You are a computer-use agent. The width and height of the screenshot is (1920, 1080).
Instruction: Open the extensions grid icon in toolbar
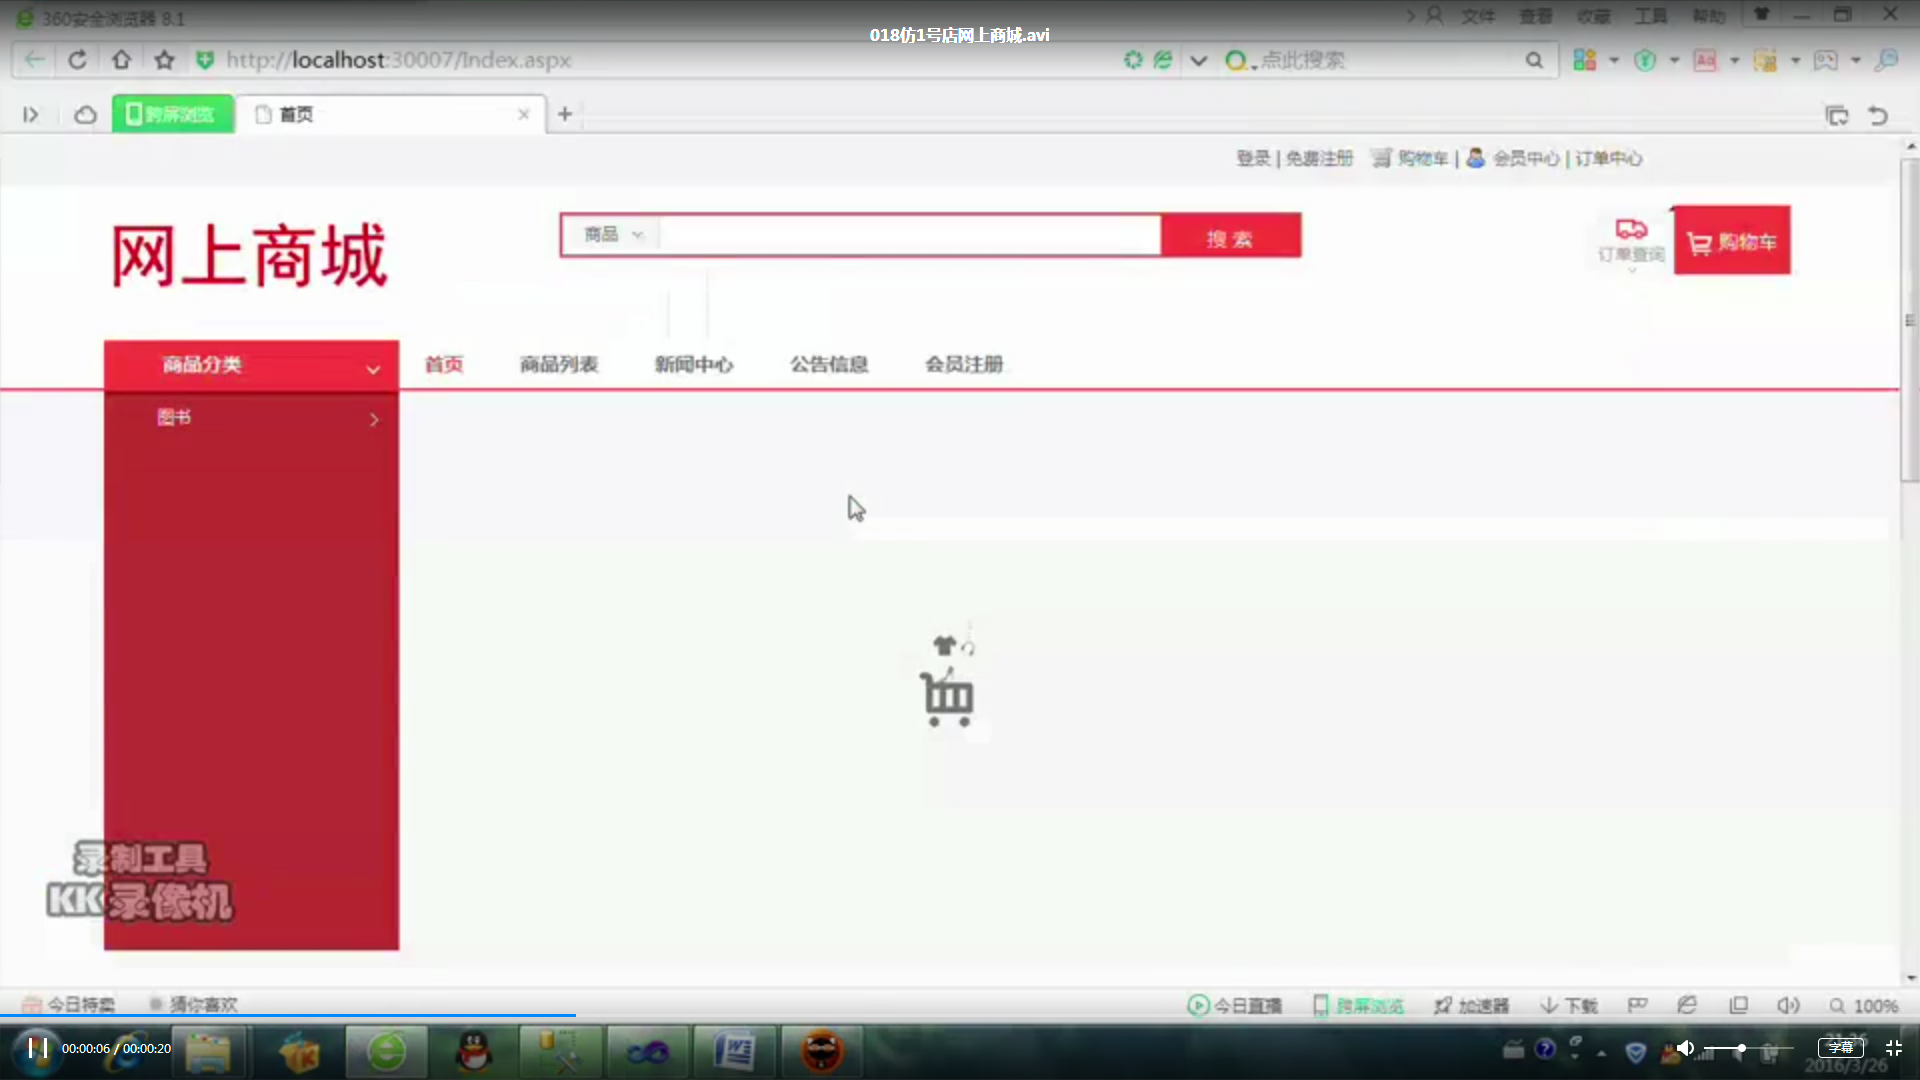[x=1585, y=60]
